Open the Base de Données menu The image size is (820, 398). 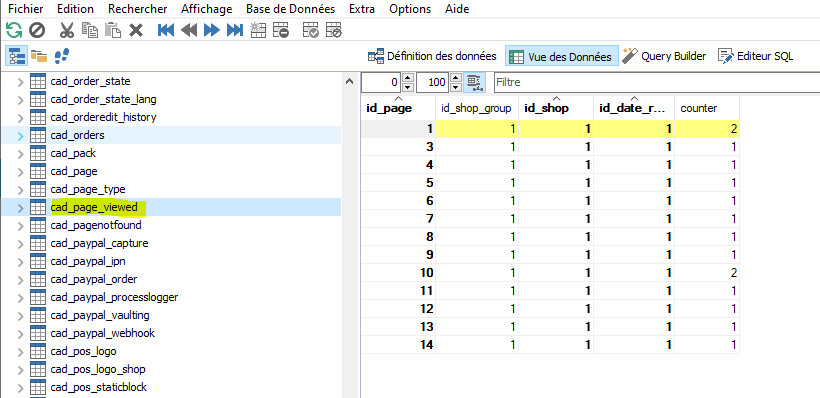coord(290,9)
